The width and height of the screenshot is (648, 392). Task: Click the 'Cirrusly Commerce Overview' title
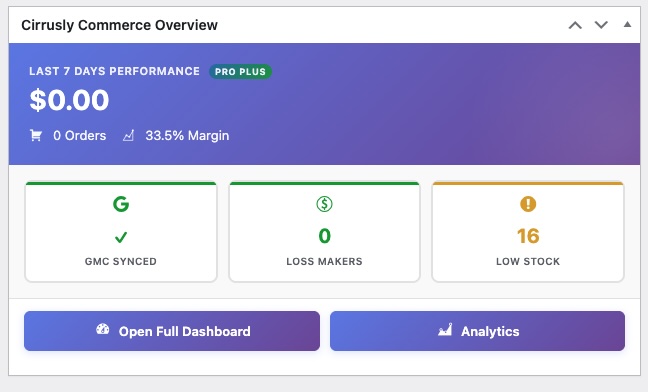coord(119,25)
